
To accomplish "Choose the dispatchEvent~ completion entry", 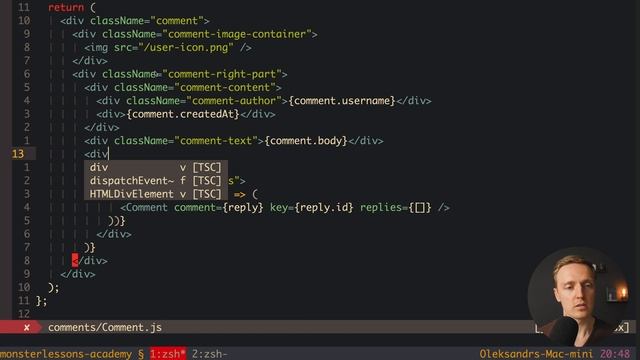I will pos(156,181).
